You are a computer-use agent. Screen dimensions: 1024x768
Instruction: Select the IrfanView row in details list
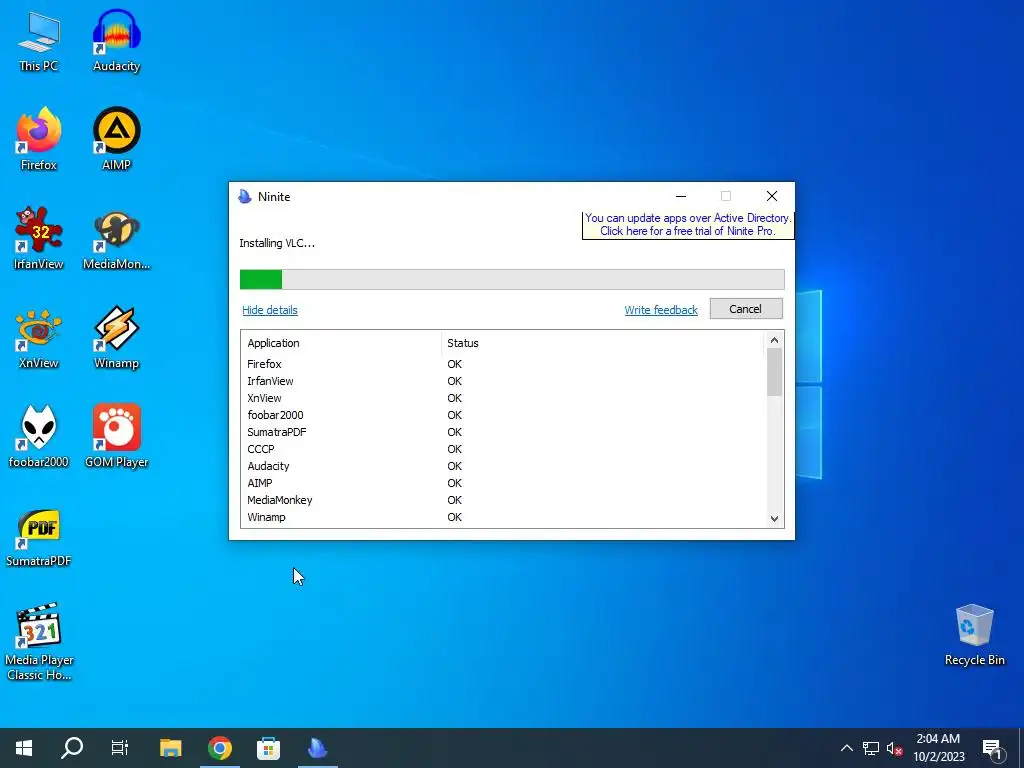(503, 381)
